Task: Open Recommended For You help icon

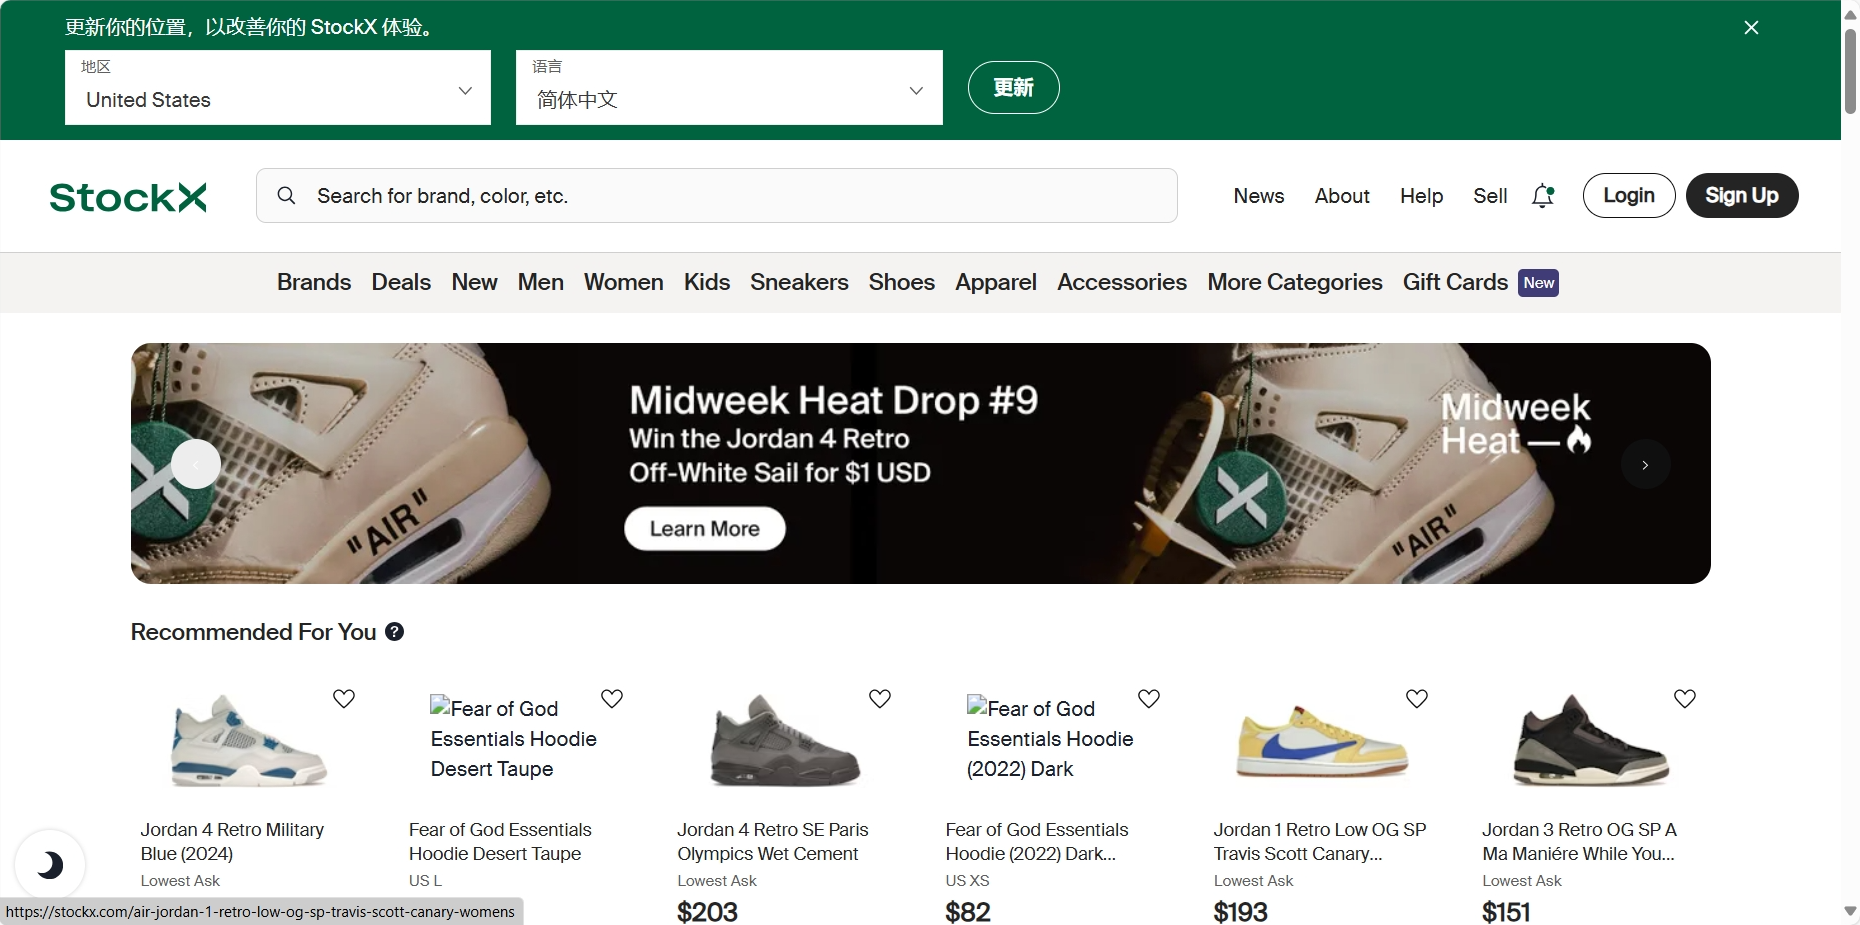Action: pos(395,632)
